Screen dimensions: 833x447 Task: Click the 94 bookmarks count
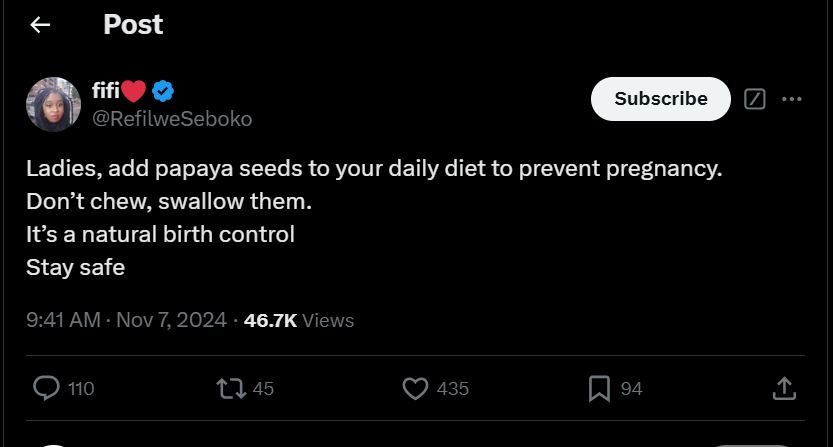(631, 389)
